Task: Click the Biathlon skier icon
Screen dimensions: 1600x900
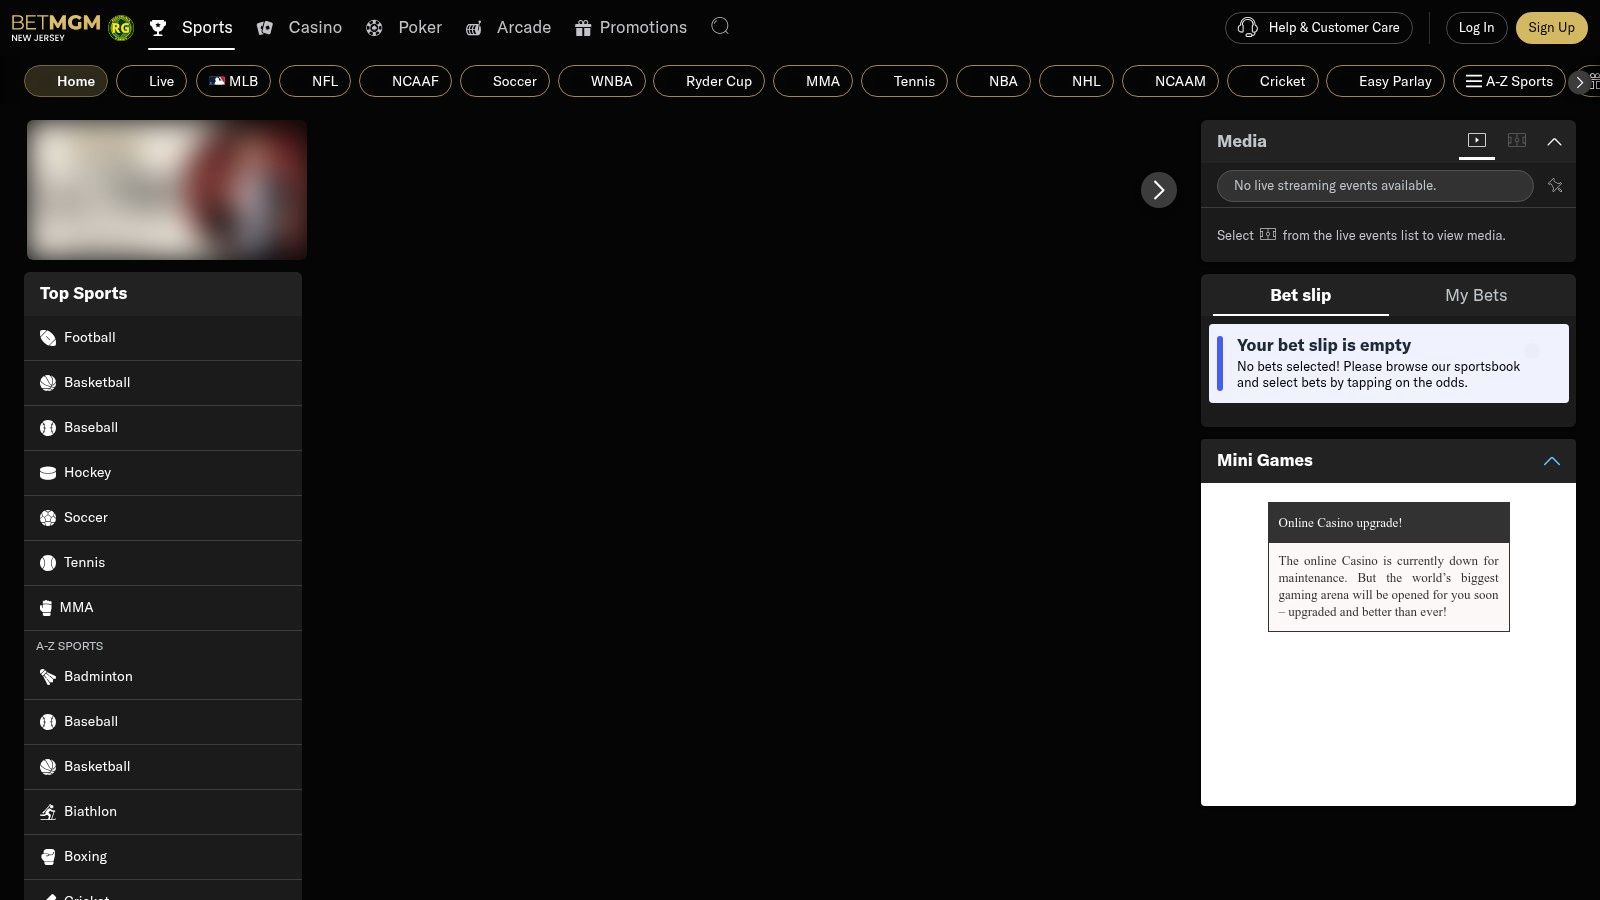Action: (x=48, y=812)
